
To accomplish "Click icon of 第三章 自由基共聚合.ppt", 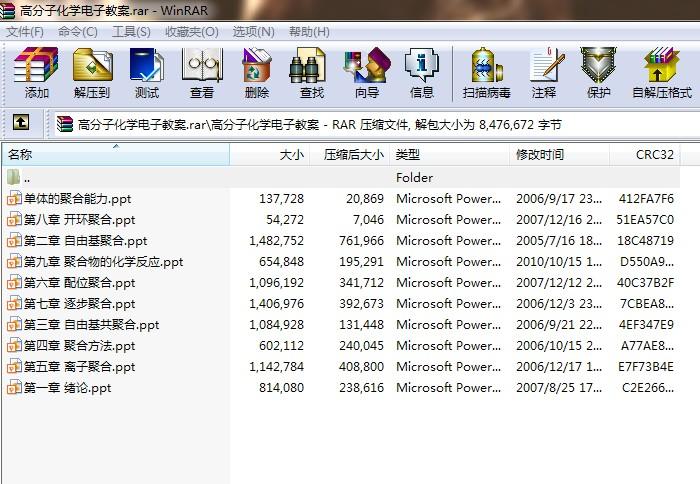I will coord(14,324).
